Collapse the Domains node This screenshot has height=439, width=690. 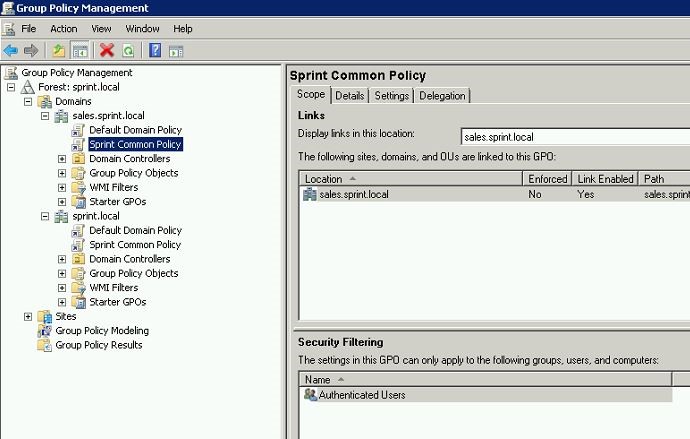(x=28, y=102)
